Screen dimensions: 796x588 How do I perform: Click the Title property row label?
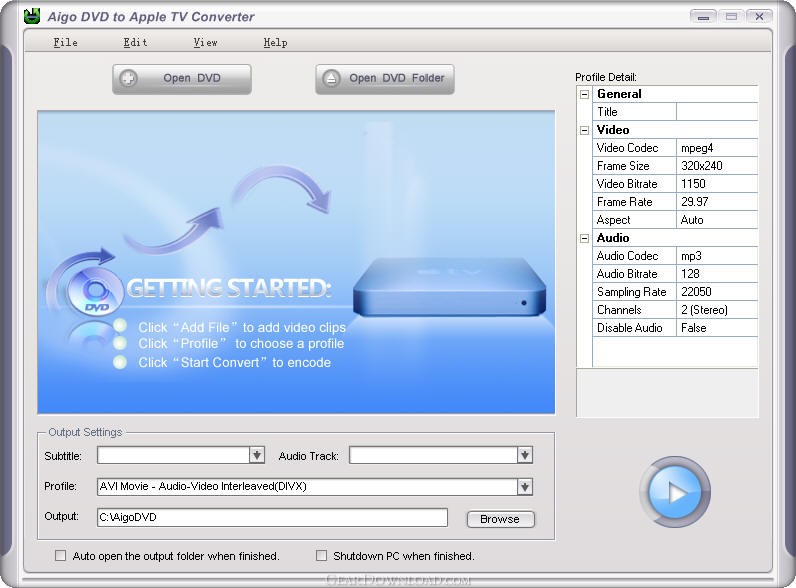(634, 112)
